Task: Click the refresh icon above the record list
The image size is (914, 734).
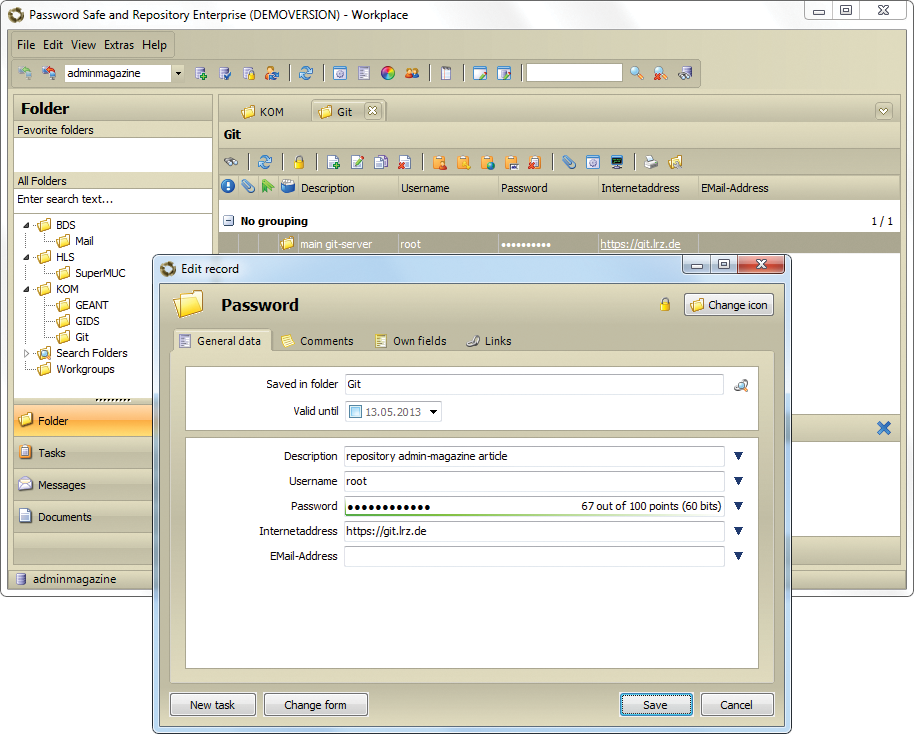Action: tap(264, 161)
